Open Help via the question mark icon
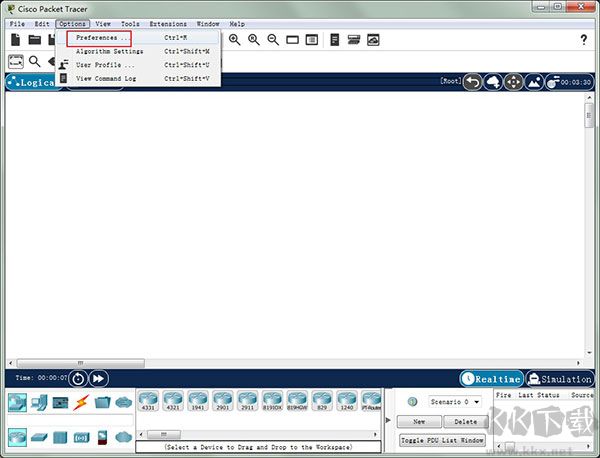600x458 pixels. [x=584, y=40]
